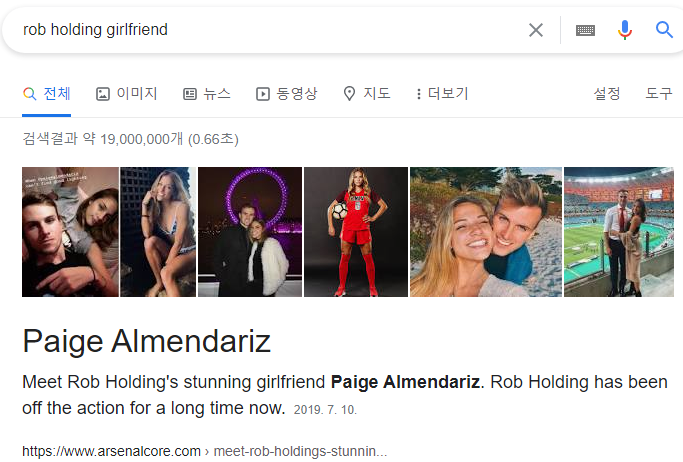This screenshot has height=462, width=683.
Task: View the stadium couple photo
Action: [618, 232]
